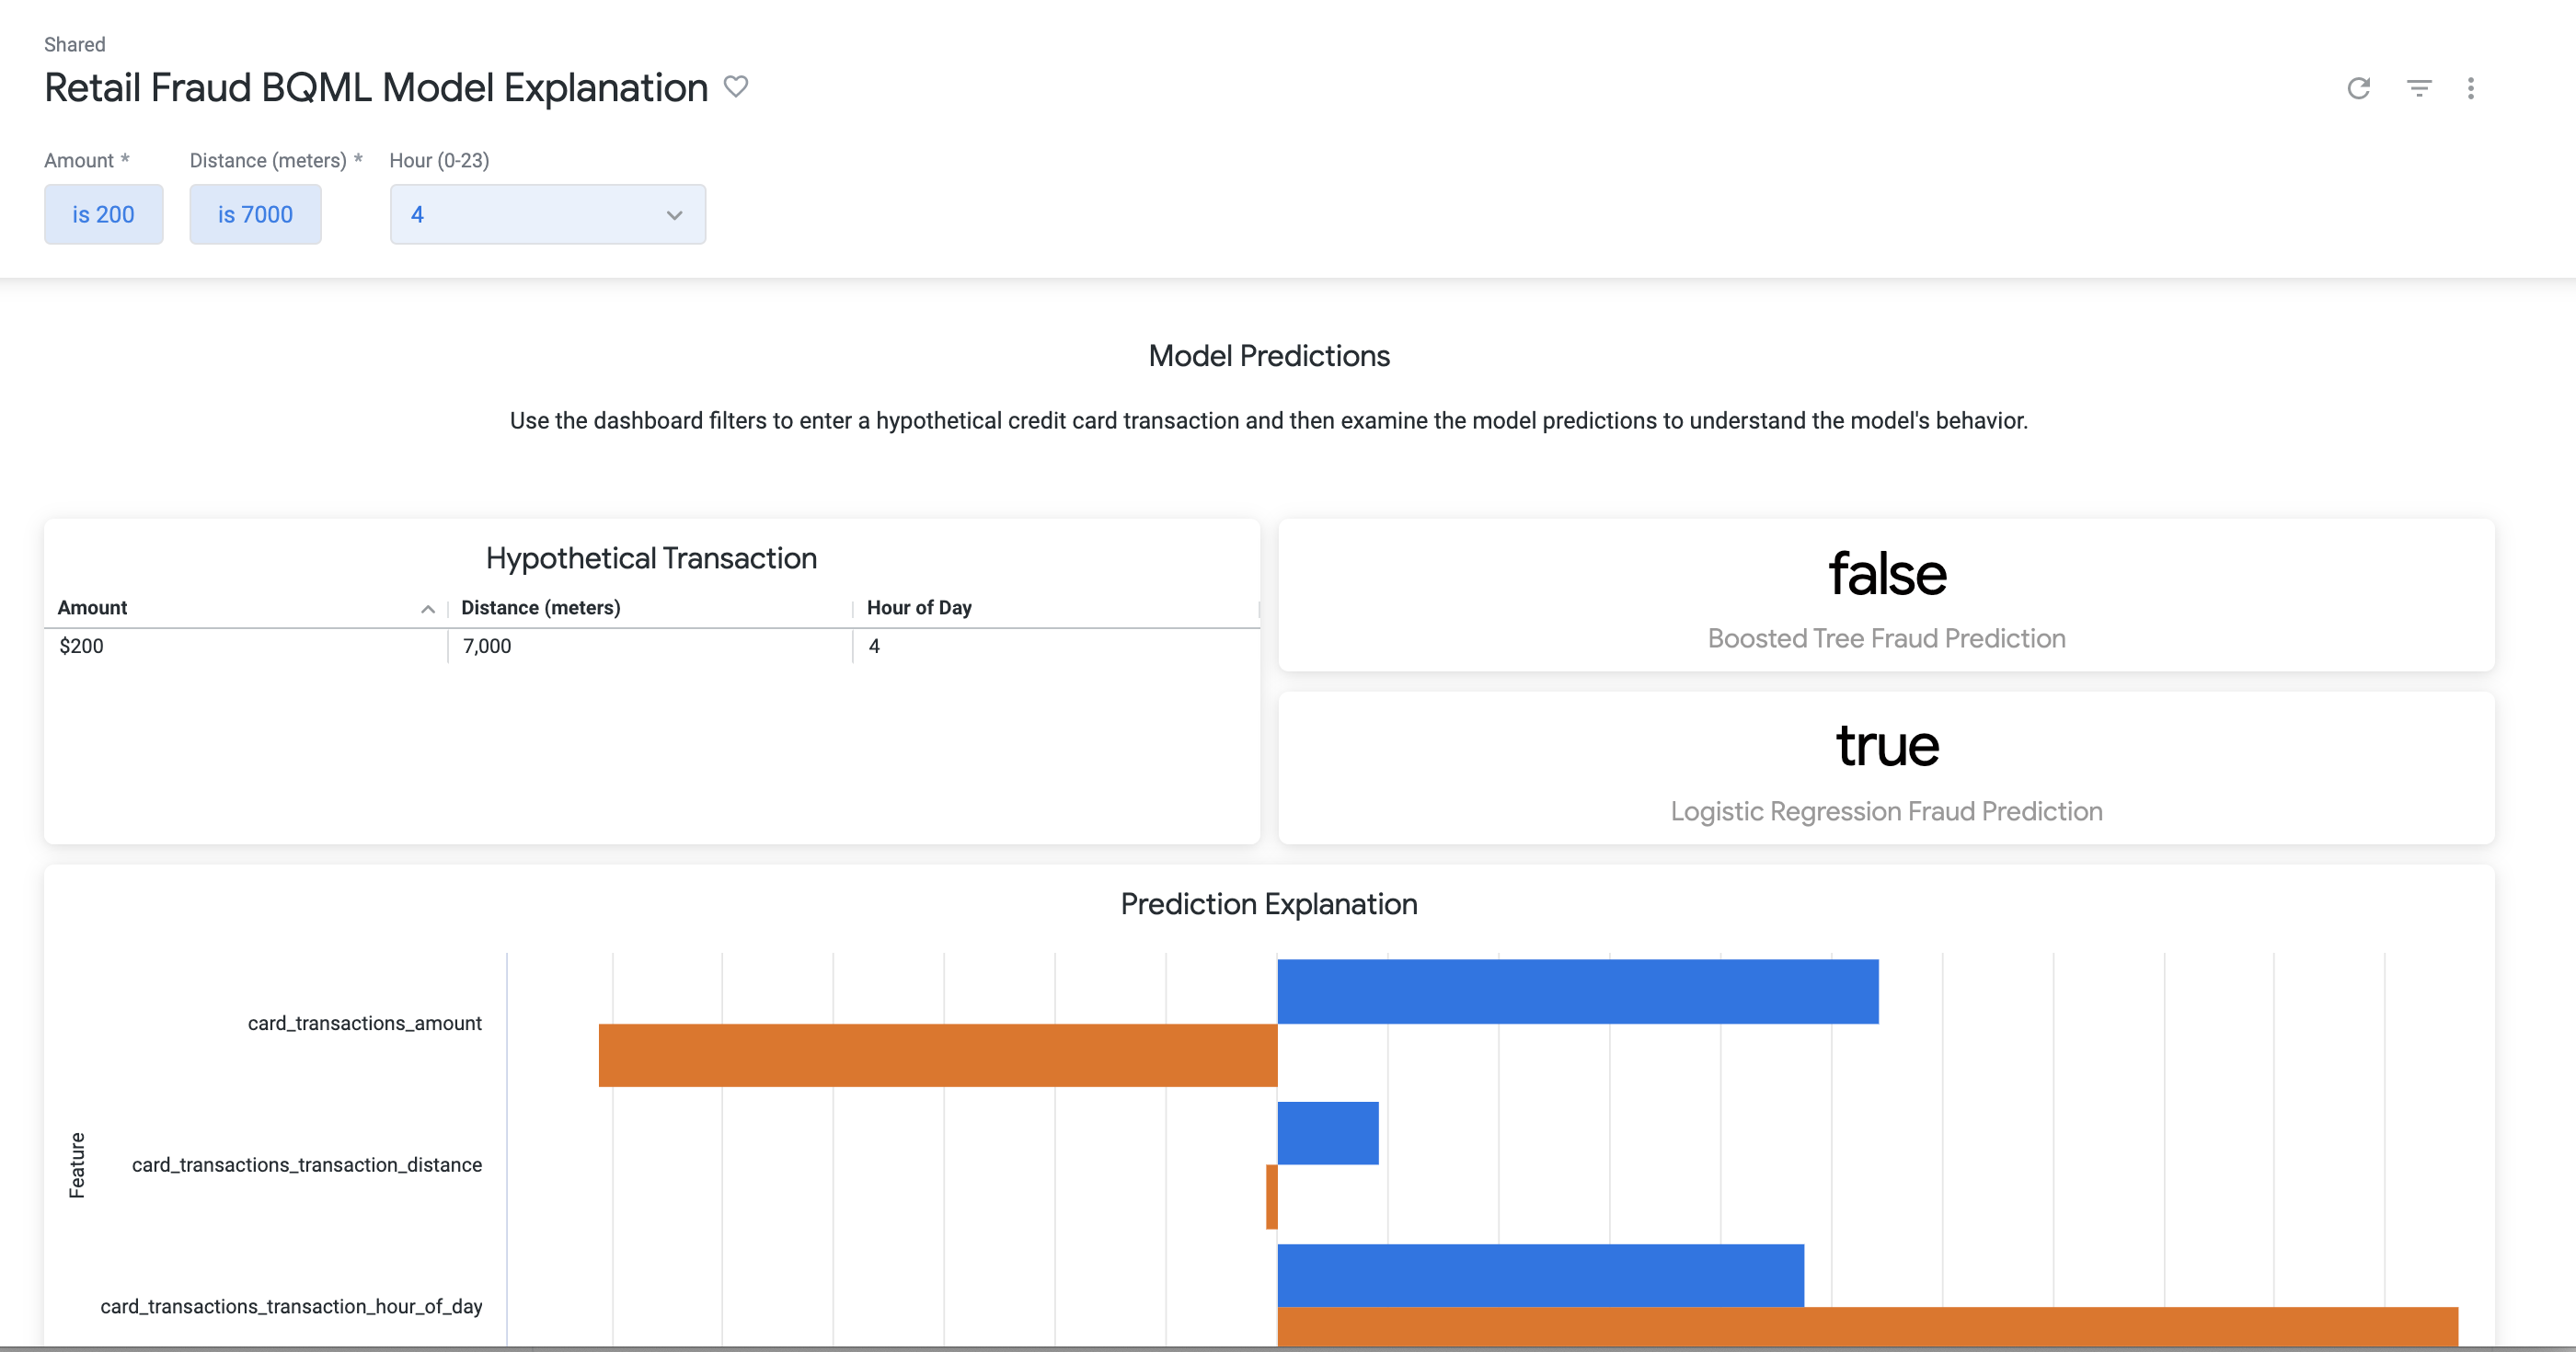Open the three-dot dashboard actions menu
The height and width of the screenshot is (1352, 2576).
point(2470,88)
